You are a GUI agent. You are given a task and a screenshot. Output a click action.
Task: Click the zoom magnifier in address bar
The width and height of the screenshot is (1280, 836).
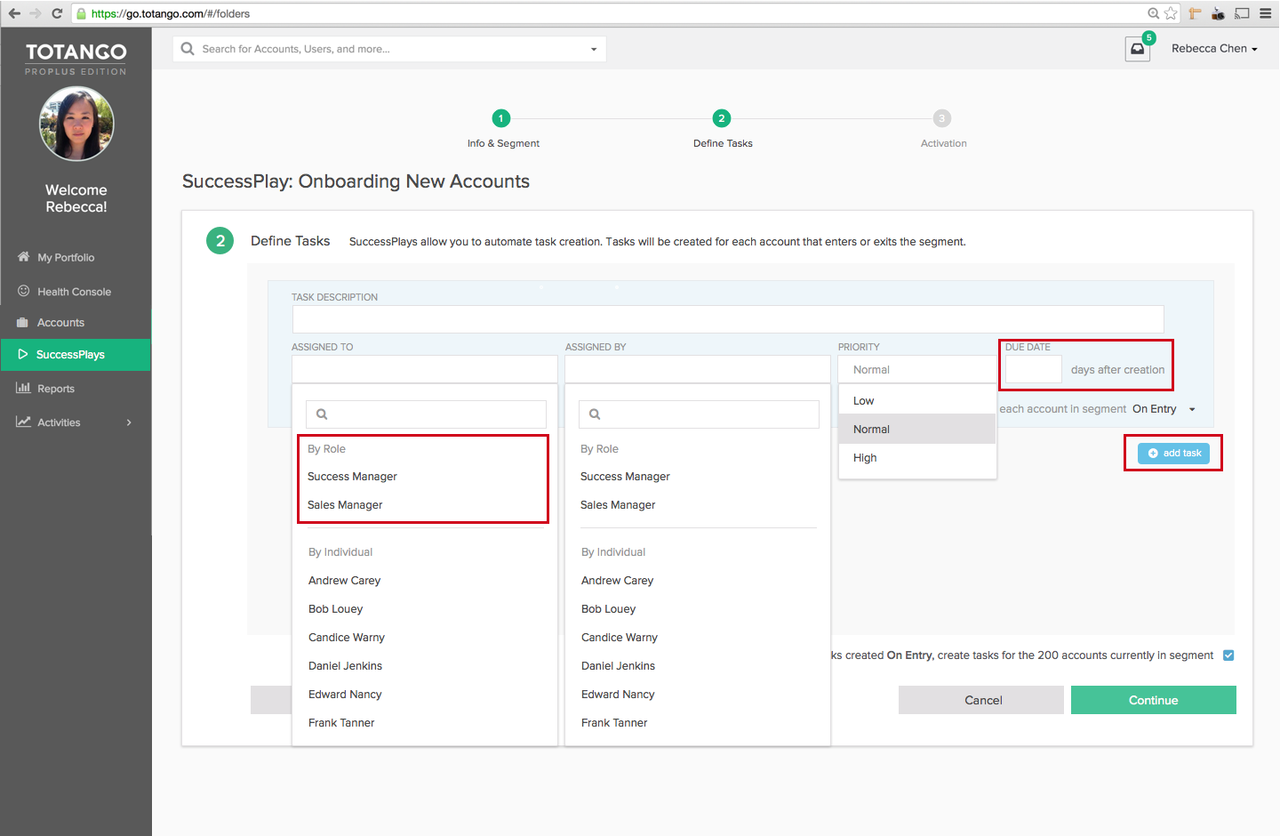[x=1154, y=14]
